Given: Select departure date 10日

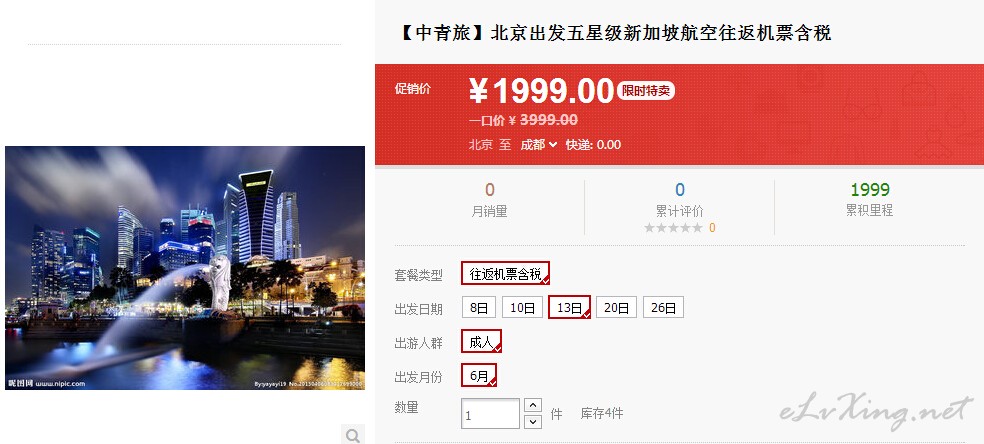Looking at the screenshot, I should pyautogui.click(x=522, y=307).
